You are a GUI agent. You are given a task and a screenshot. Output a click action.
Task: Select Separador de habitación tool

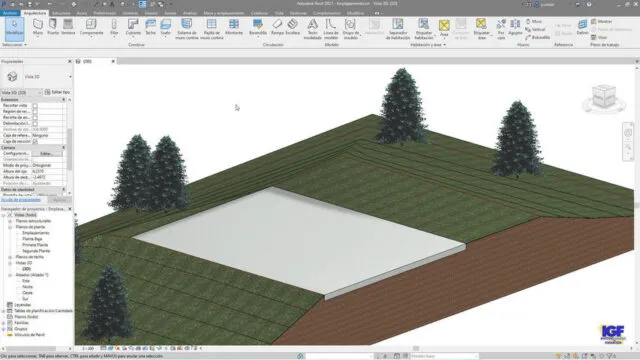click(398, 29)
